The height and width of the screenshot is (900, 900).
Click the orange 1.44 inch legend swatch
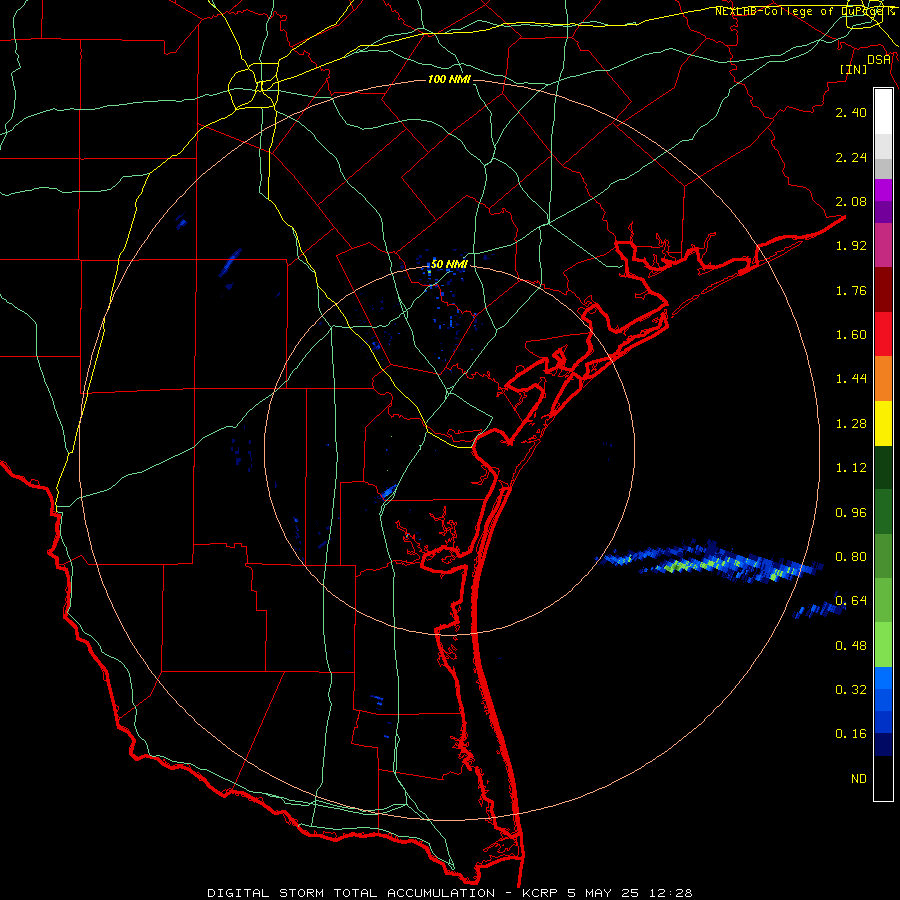[883, 378]
